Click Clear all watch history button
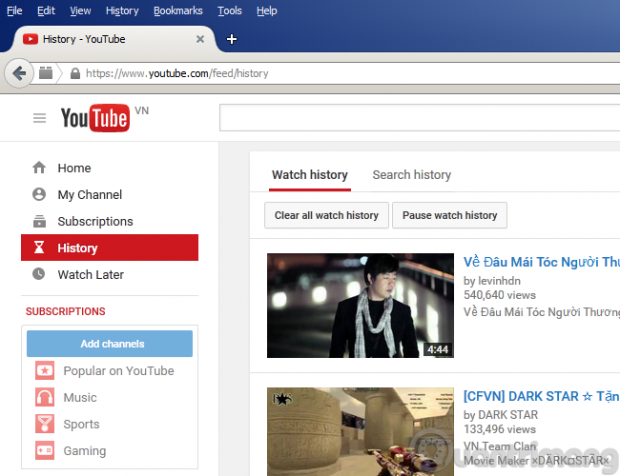Screen dimensions: 620x476 coord(326,215)
